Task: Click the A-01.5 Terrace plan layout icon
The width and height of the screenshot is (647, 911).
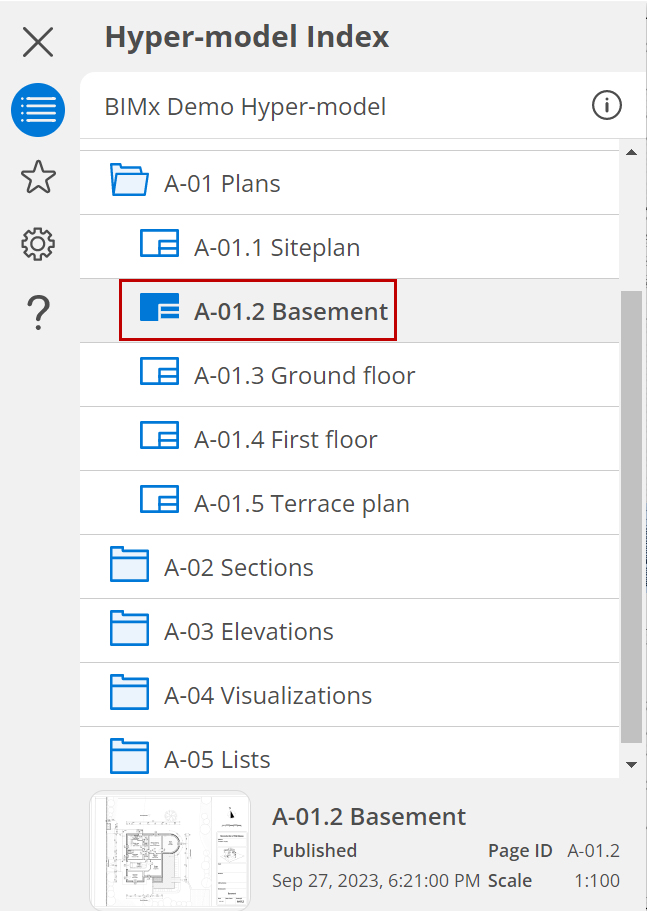Action: click(x=159, y=503)
